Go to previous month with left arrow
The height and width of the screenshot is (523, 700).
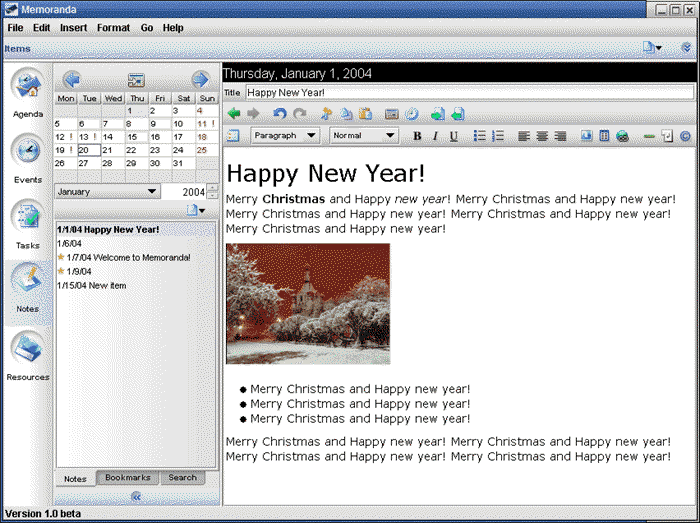point(72,80)
